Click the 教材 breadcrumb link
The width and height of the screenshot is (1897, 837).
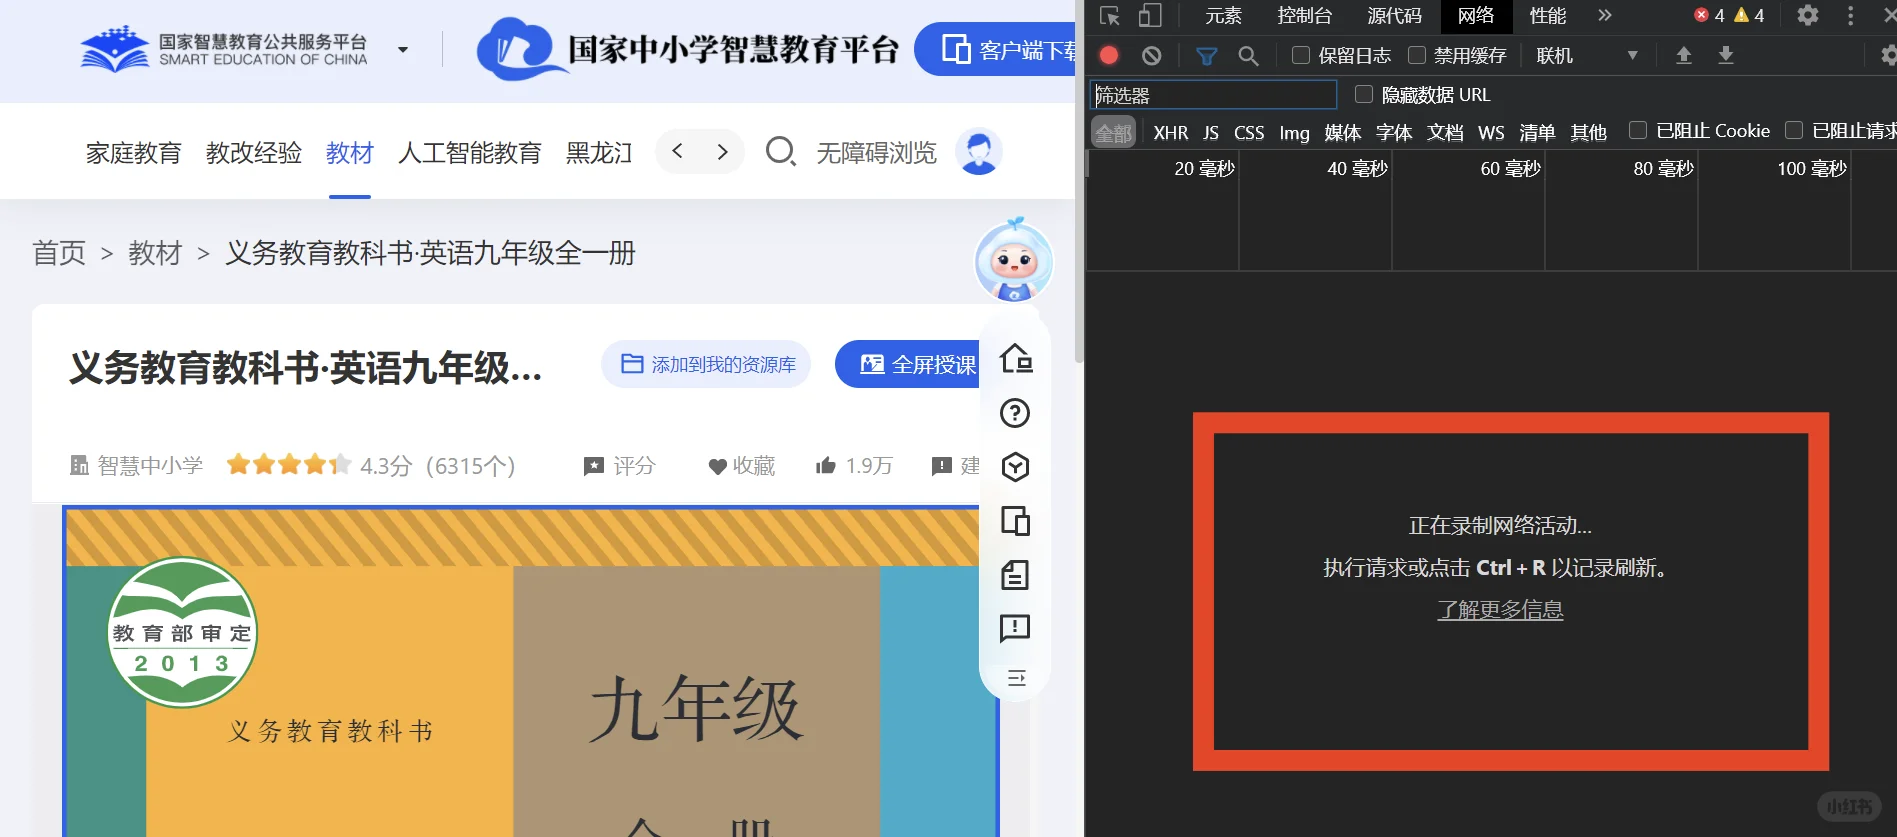coord(155,253)
